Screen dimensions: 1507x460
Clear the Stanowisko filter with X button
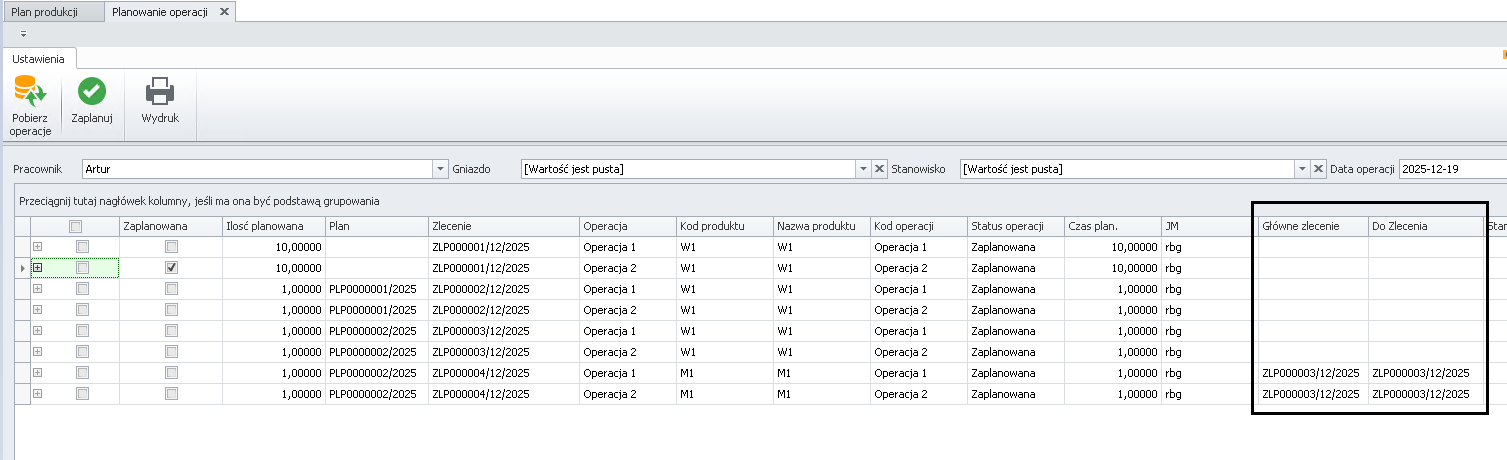tap(1320, 169)
